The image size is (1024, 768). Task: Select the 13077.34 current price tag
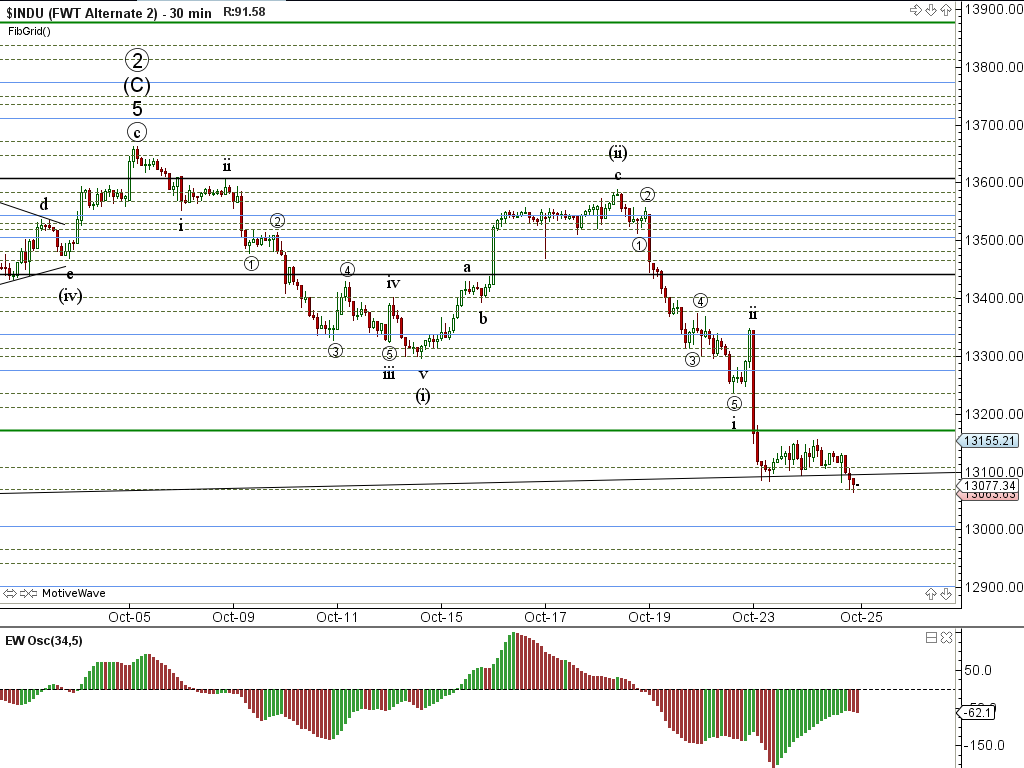pos(989,486)
